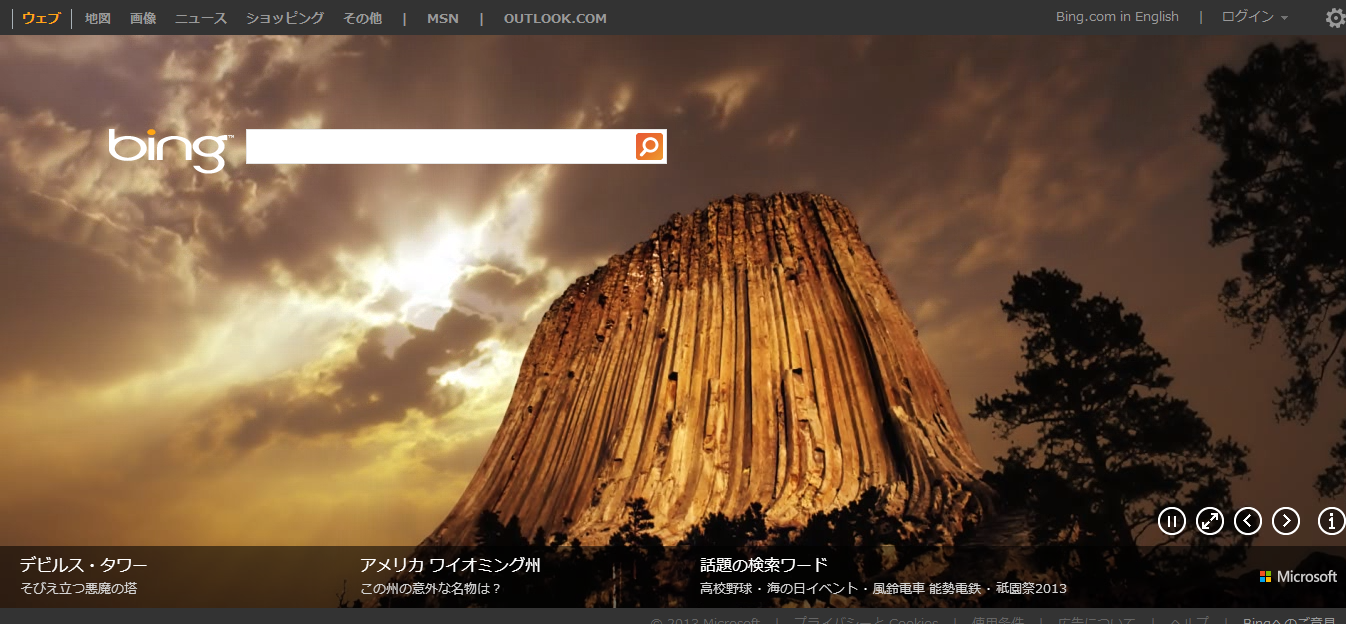
Task: Open the image info icon
Action: [x=1331, y=521]
